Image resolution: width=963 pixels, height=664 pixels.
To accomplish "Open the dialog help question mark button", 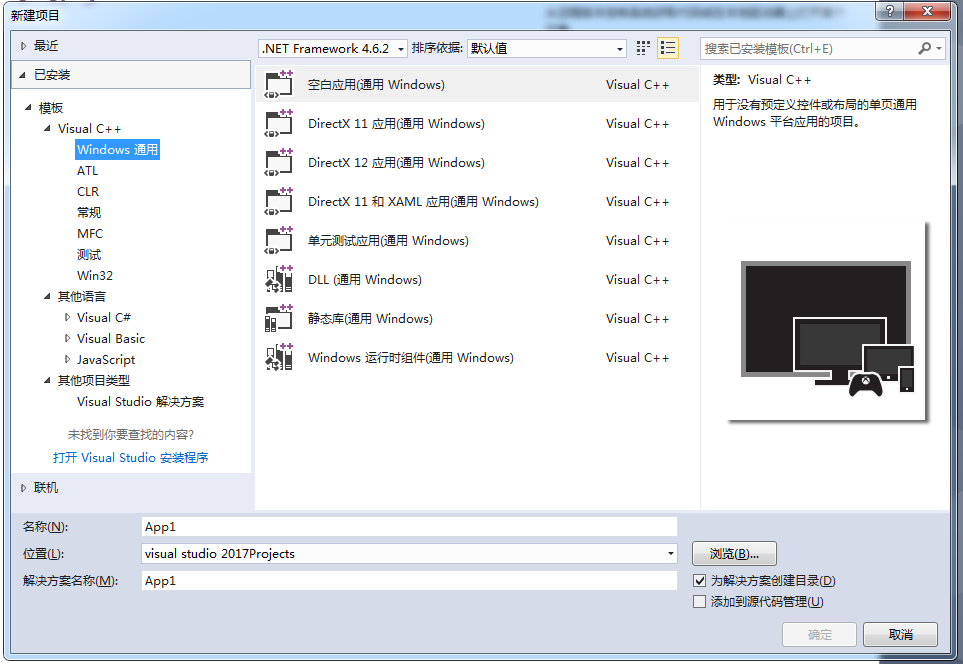I will pyautogui.click(x=891, y=10).
